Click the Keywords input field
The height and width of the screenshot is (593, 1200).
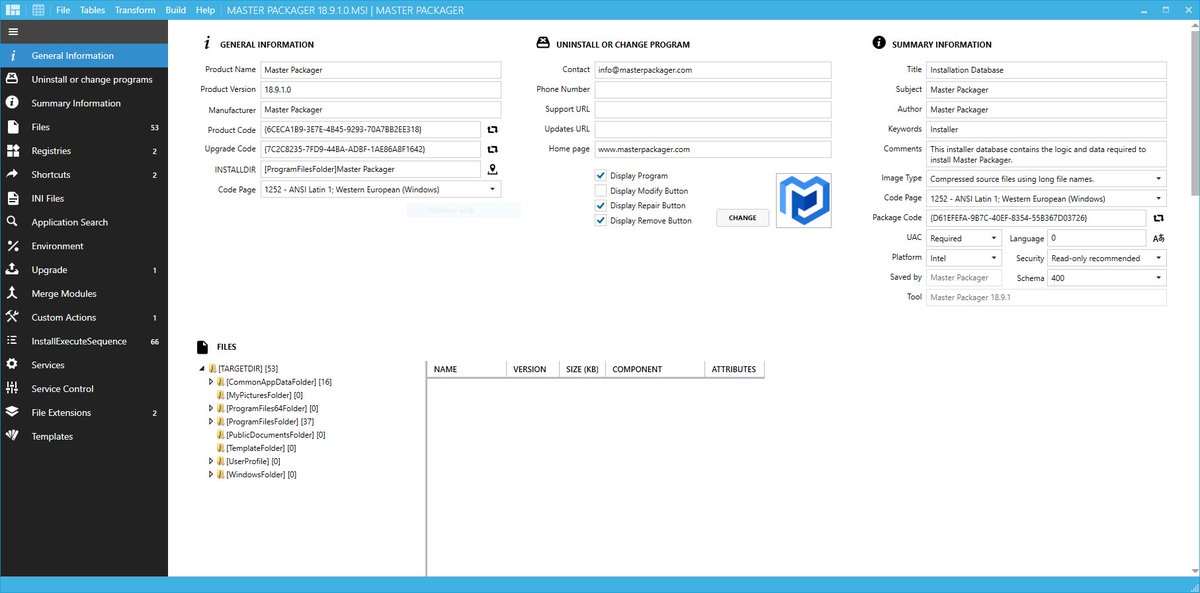click(x=1047, y=129)
